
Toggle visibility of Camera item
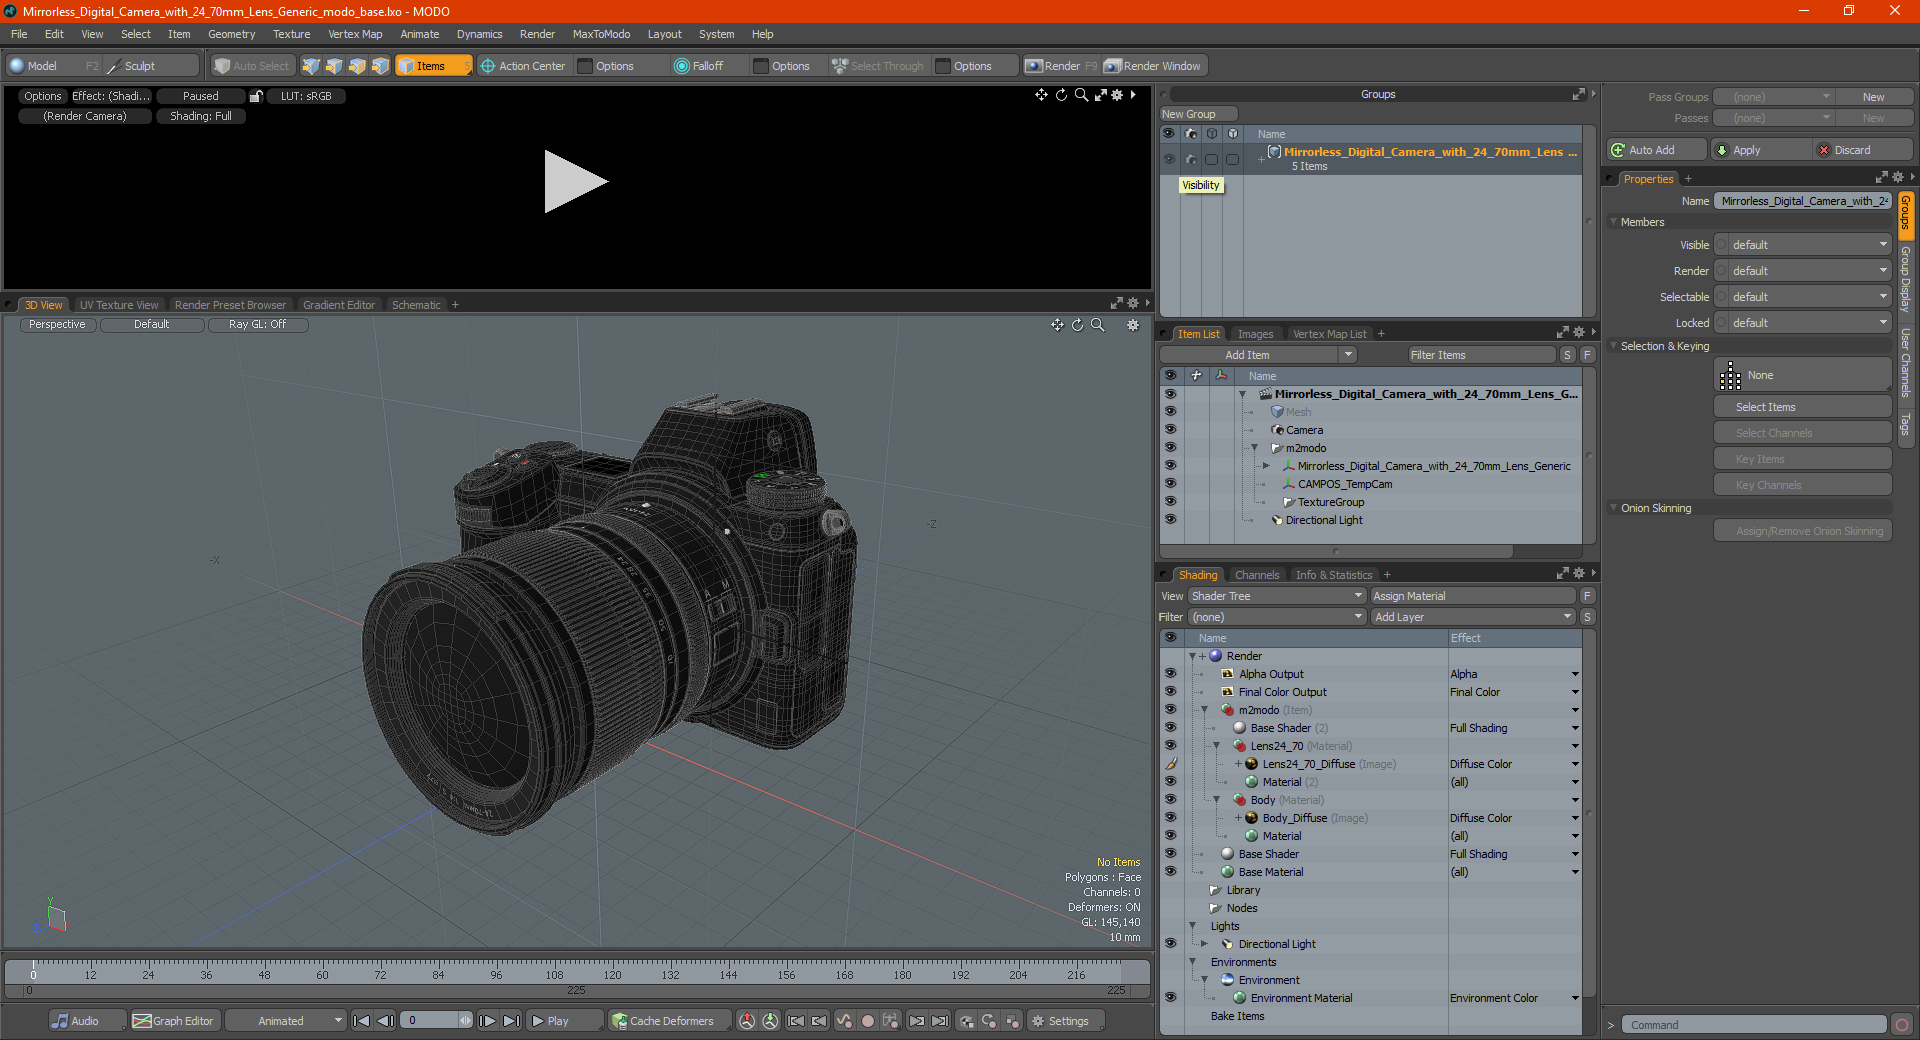point(1170,430)
